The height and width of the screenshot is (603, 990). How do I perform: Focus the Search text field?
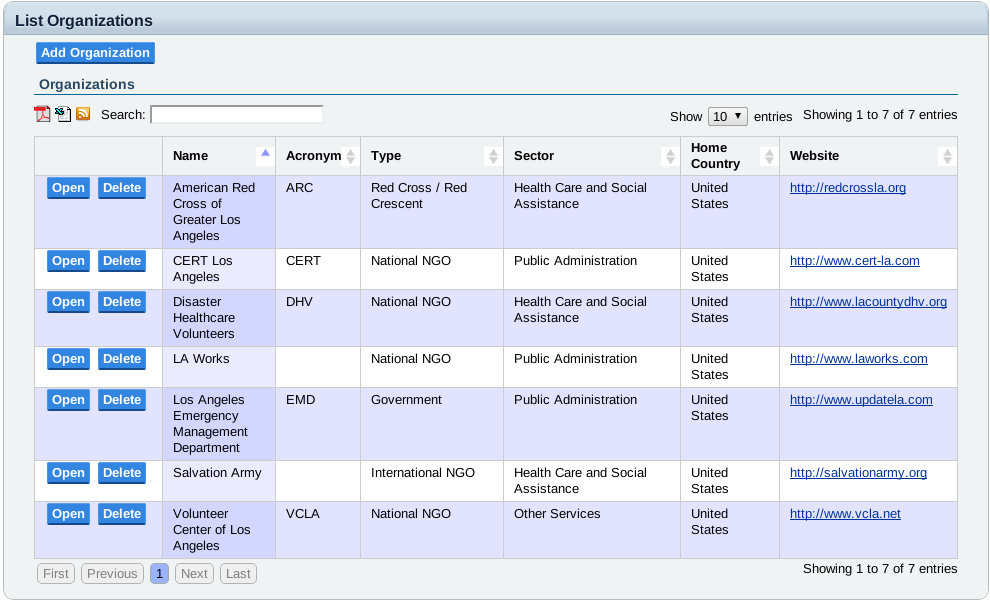(236, 115)
